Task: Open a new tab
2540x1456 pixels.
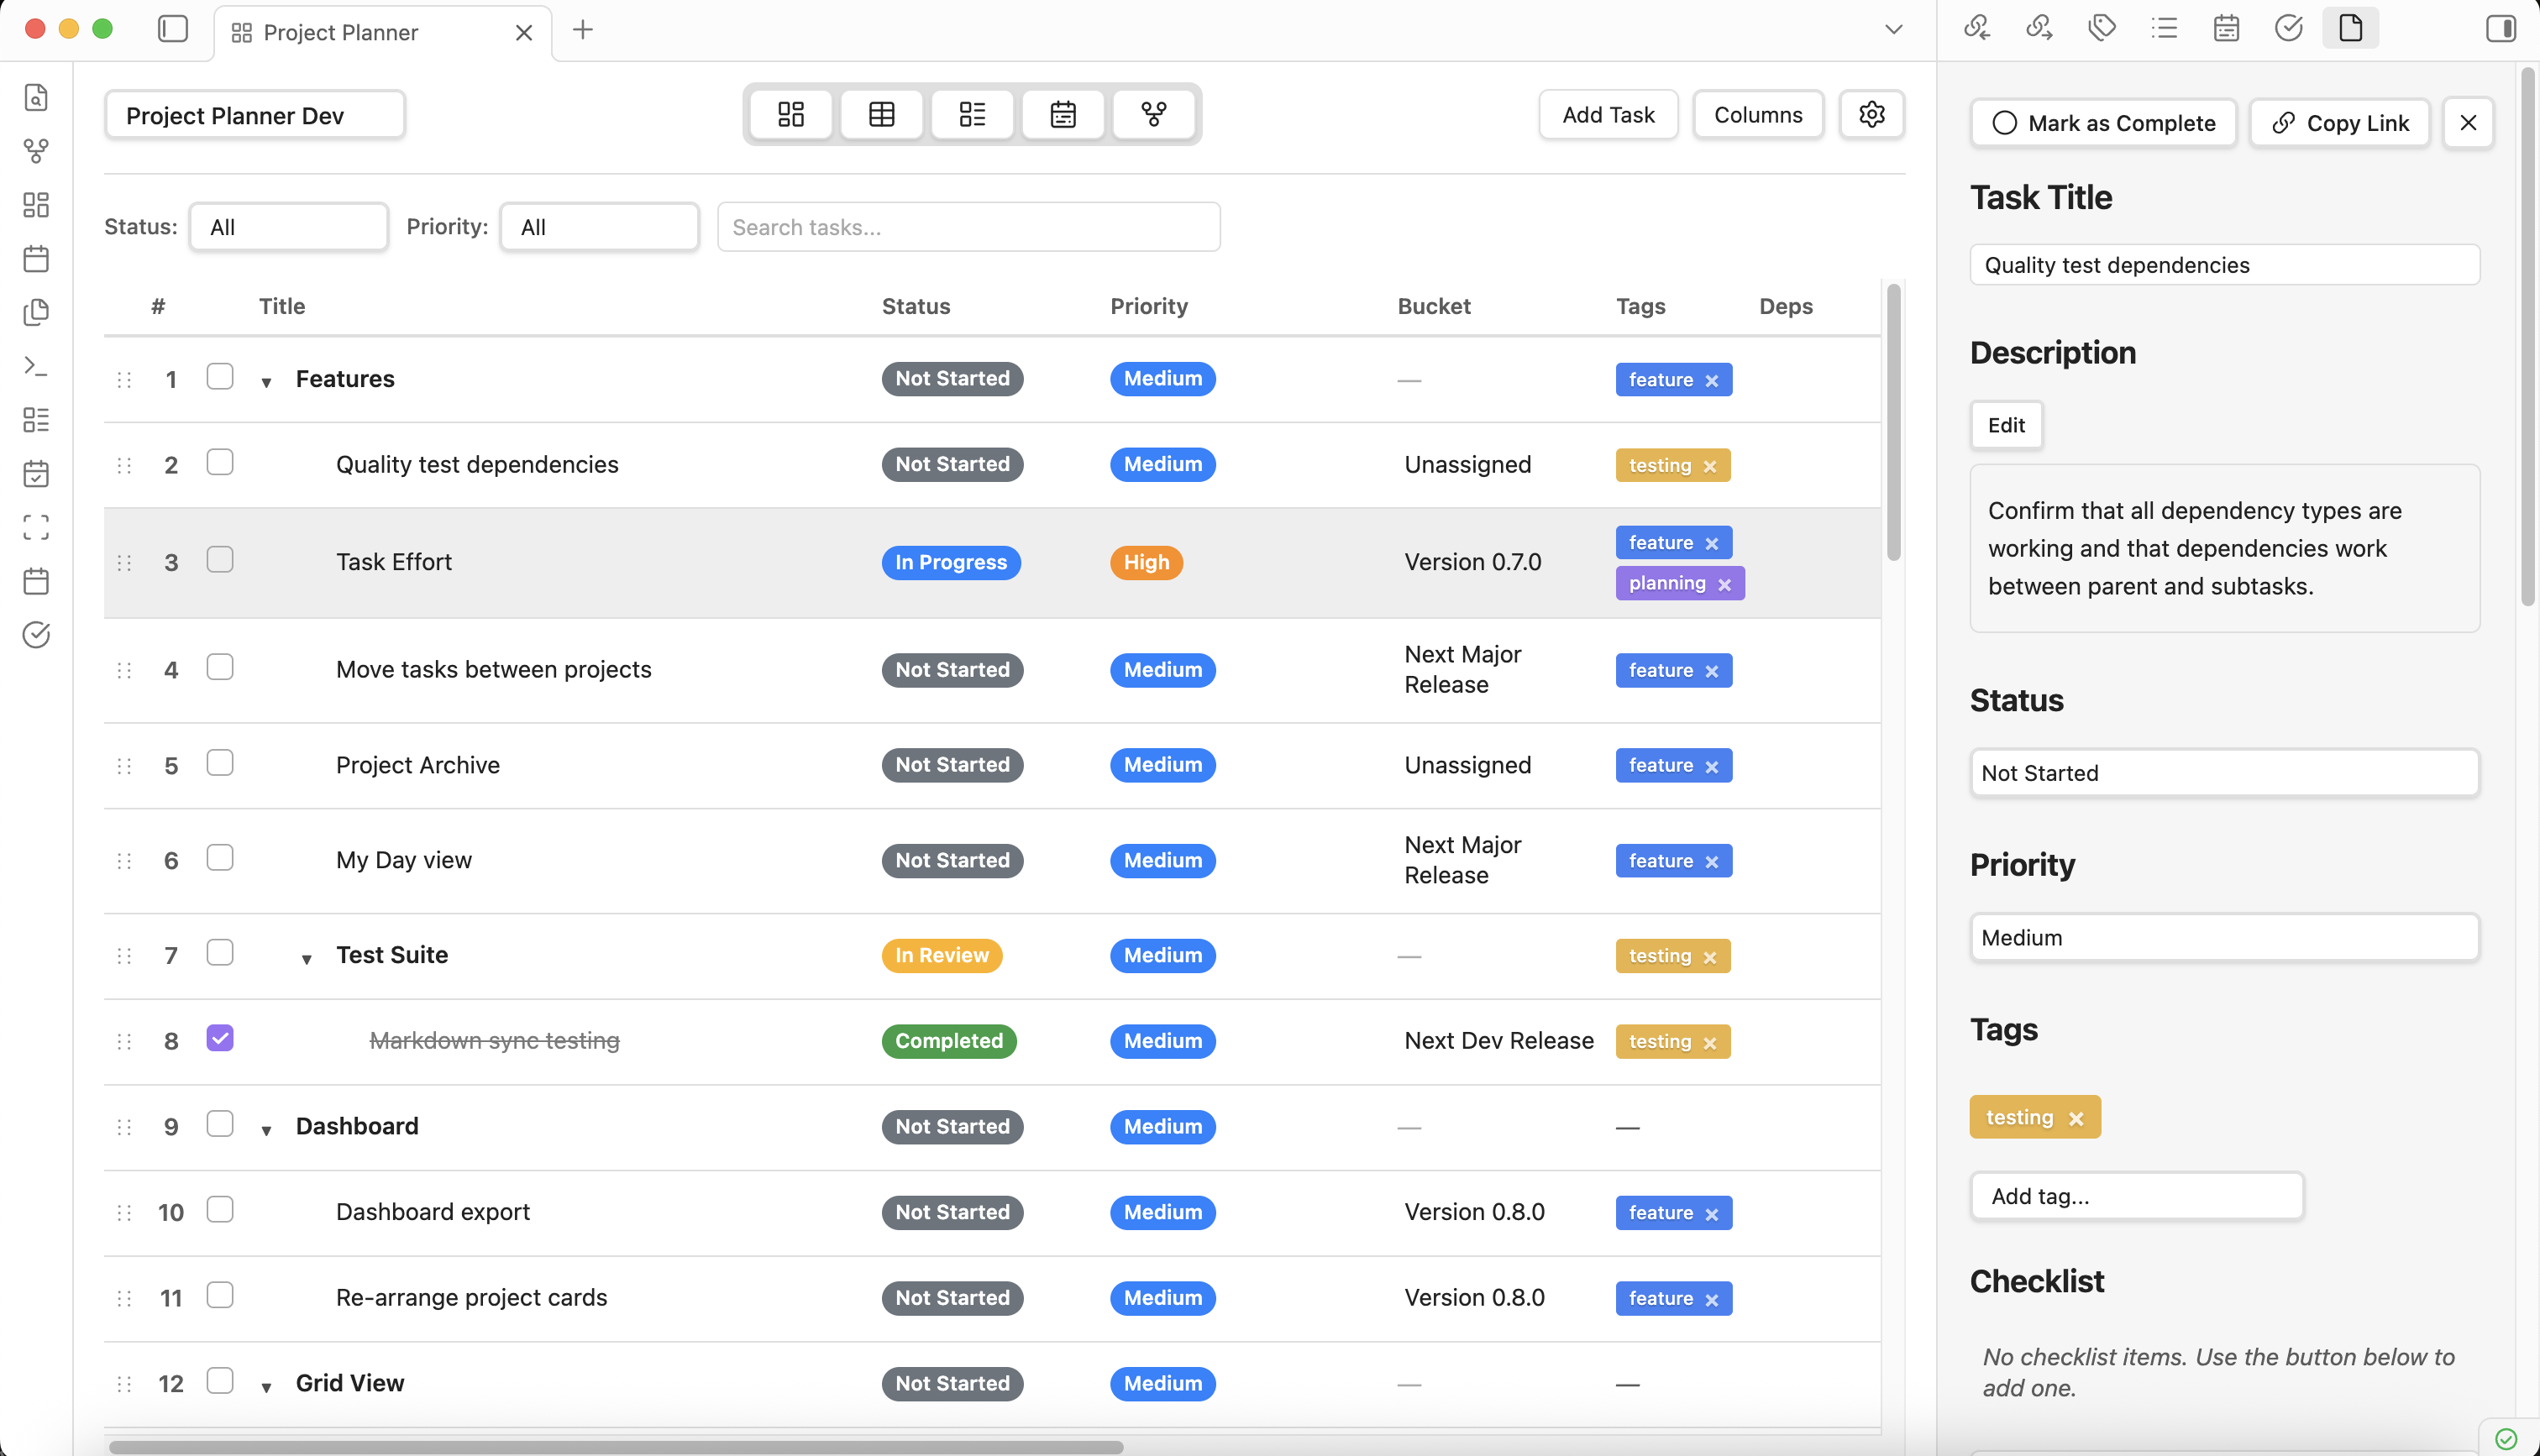Action: [x=582, y=30]
